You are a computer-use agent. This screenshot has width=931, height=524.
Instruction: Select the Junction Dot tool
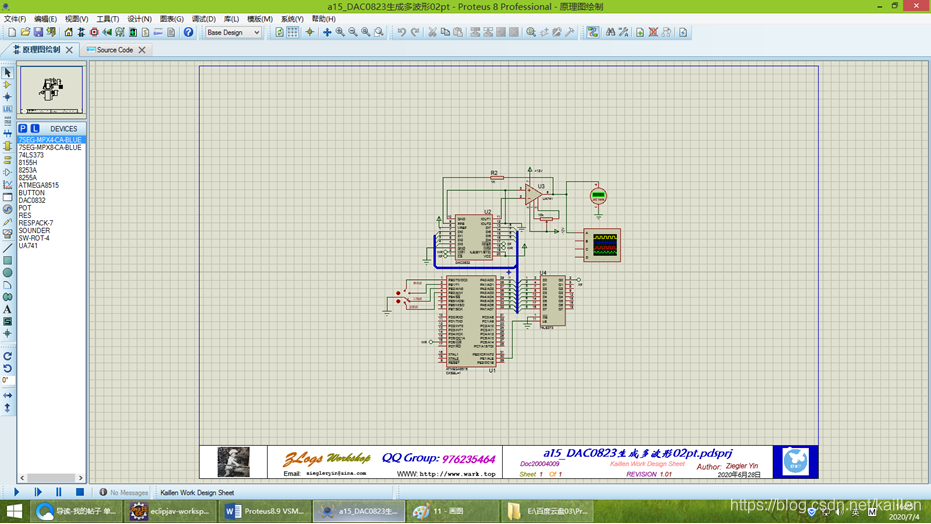tap(7, 97)
